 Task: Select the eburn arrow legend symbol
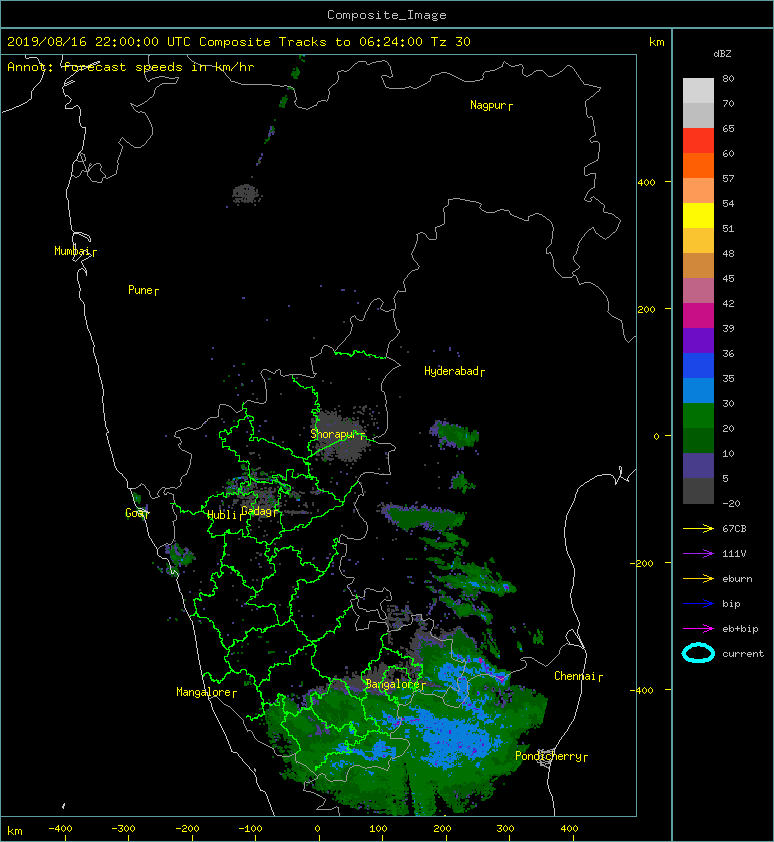[698, 578]
